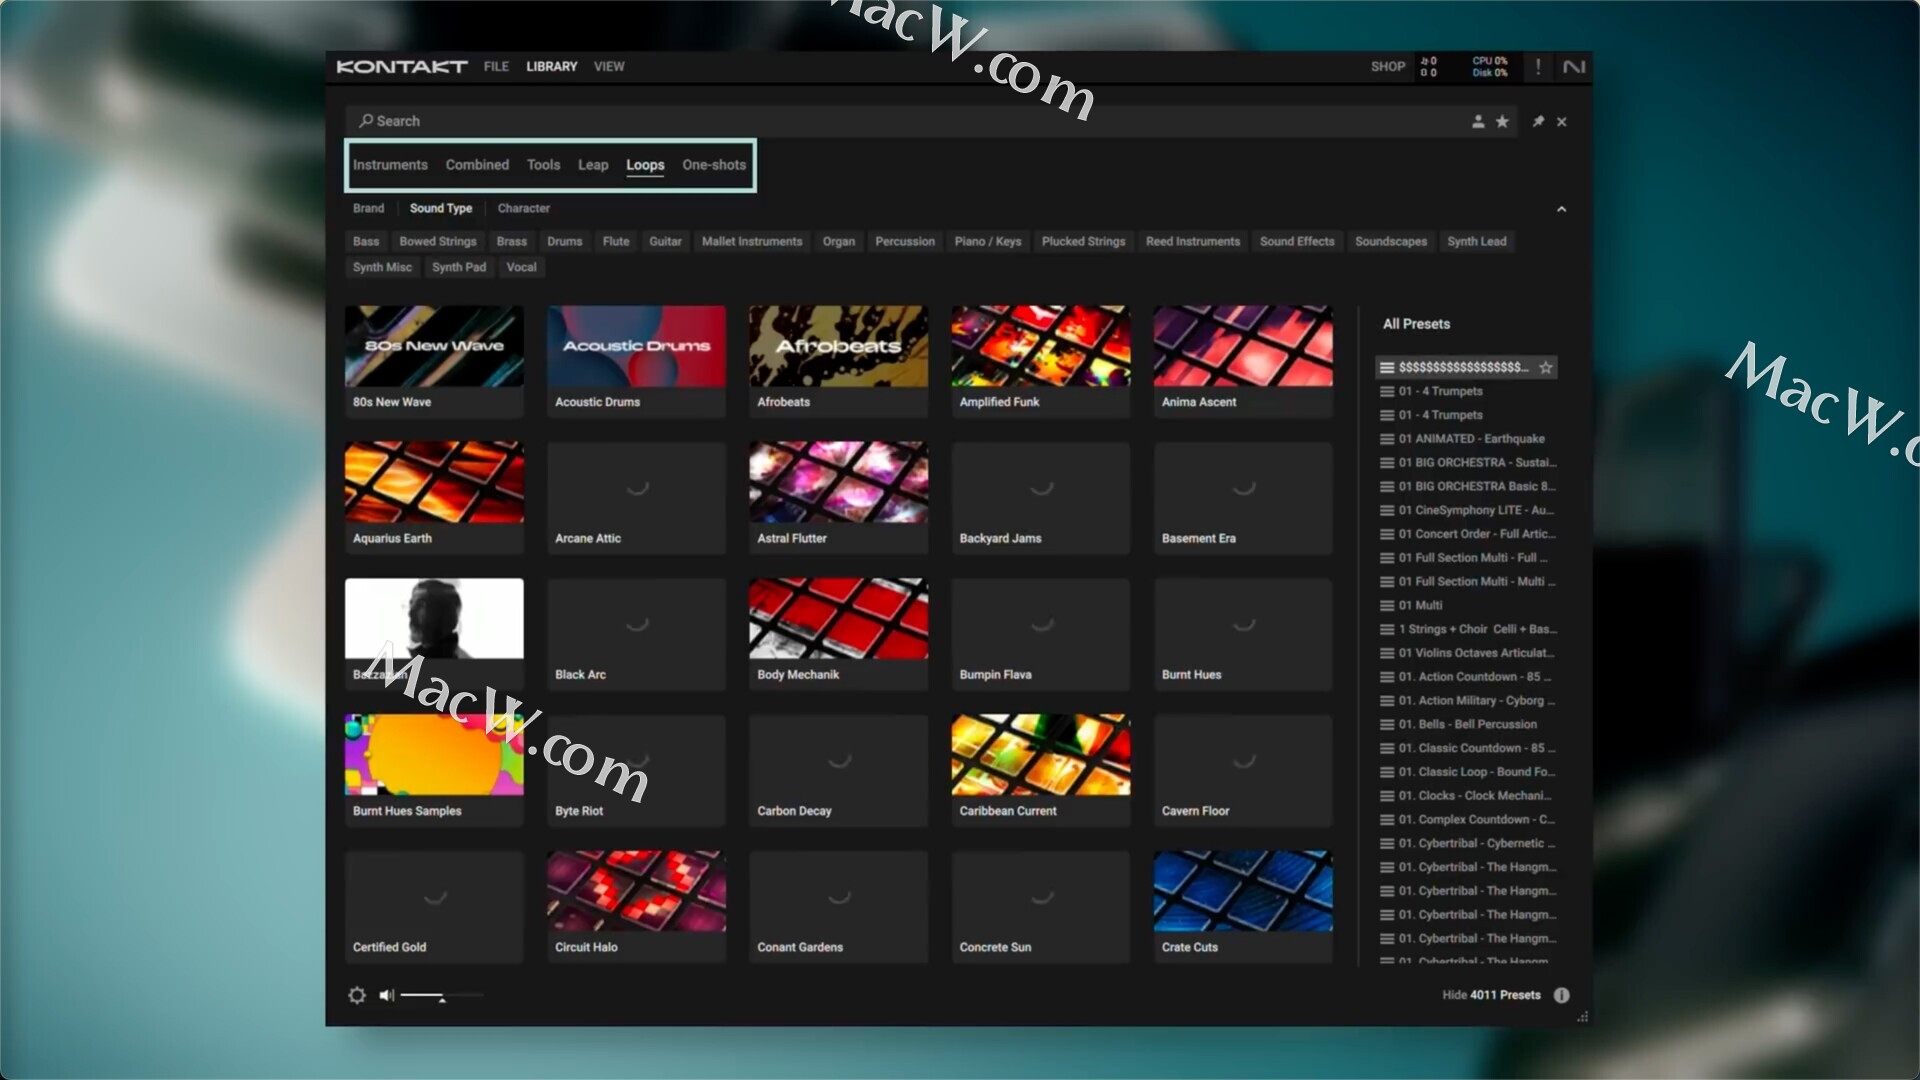
Task: Open the SHOP link
Action: click(1388, 66)
